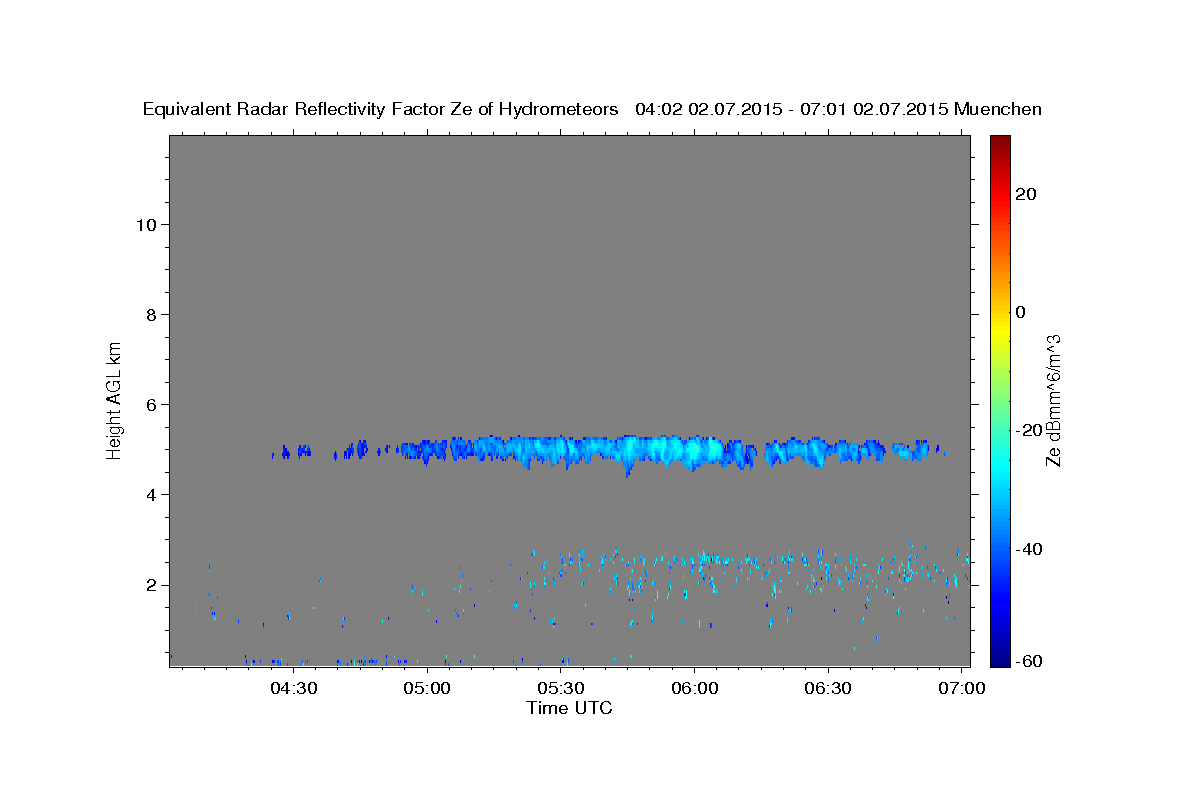This screenshot has width=1200, height=800.
Task: Click the '06:00' time tick label
Action: [x=695, y=689]
